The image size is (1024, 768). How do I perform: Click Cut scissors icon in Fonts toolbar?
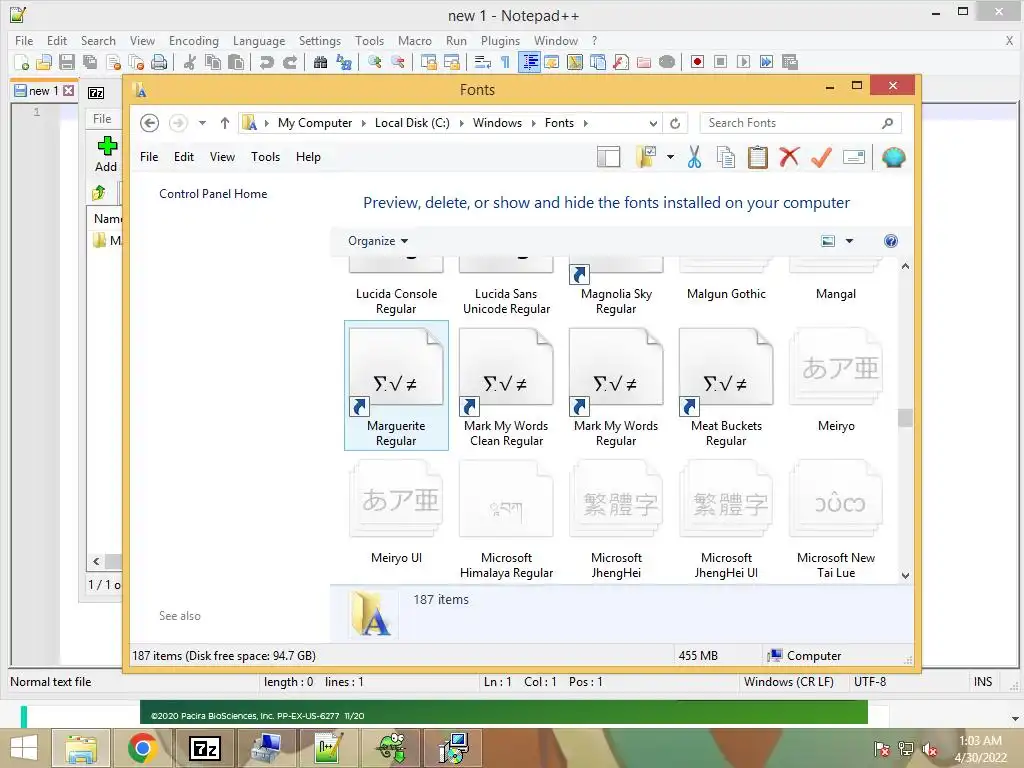pyautogui.click(x=694, y=157)
